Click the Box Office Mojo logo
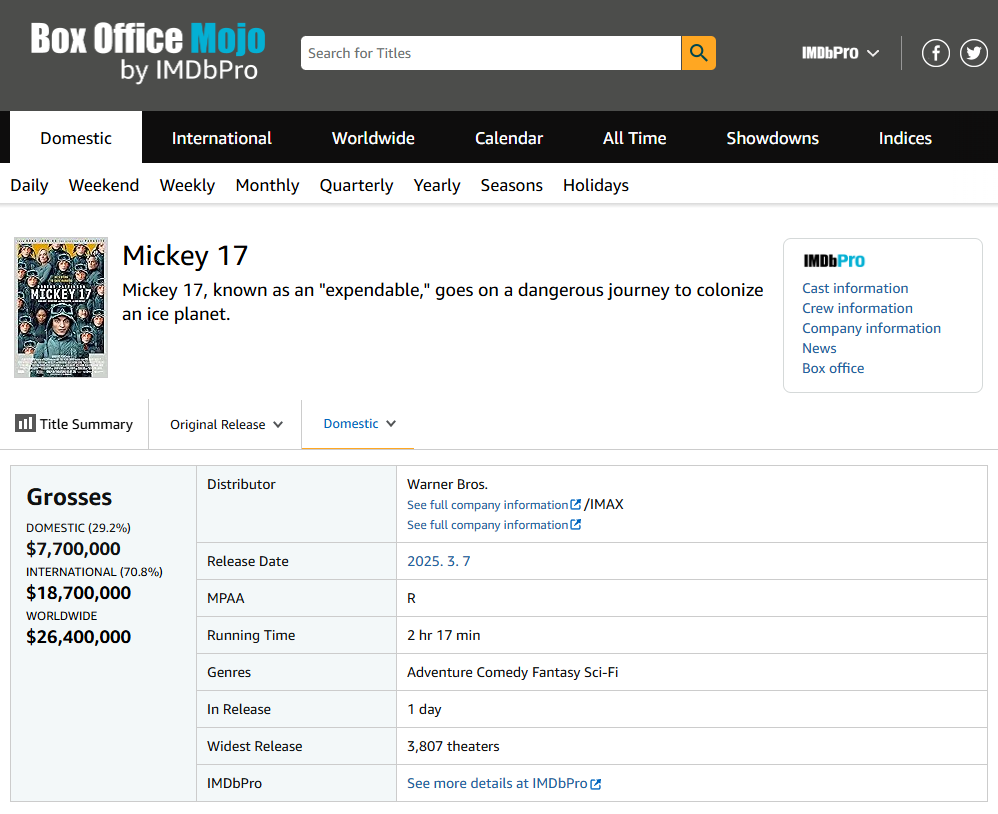The image size is (998, 814). [x=148, y=52]
